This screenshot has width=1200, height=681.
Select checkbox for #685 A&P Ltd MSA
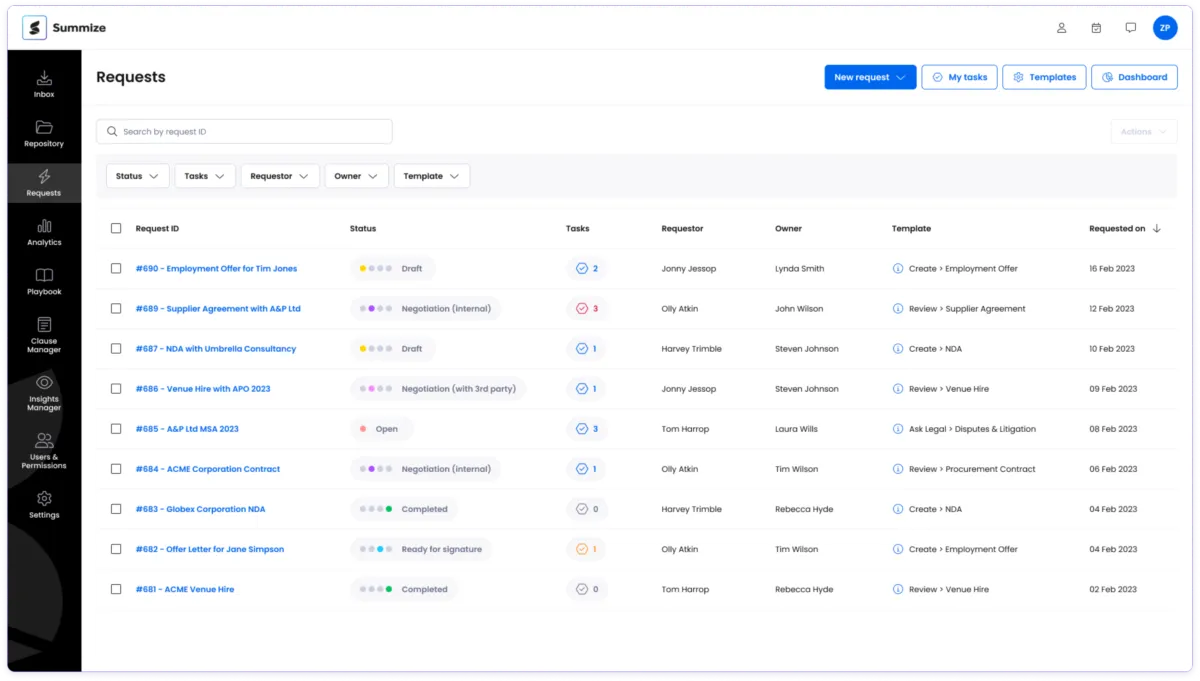pos(116,429)
